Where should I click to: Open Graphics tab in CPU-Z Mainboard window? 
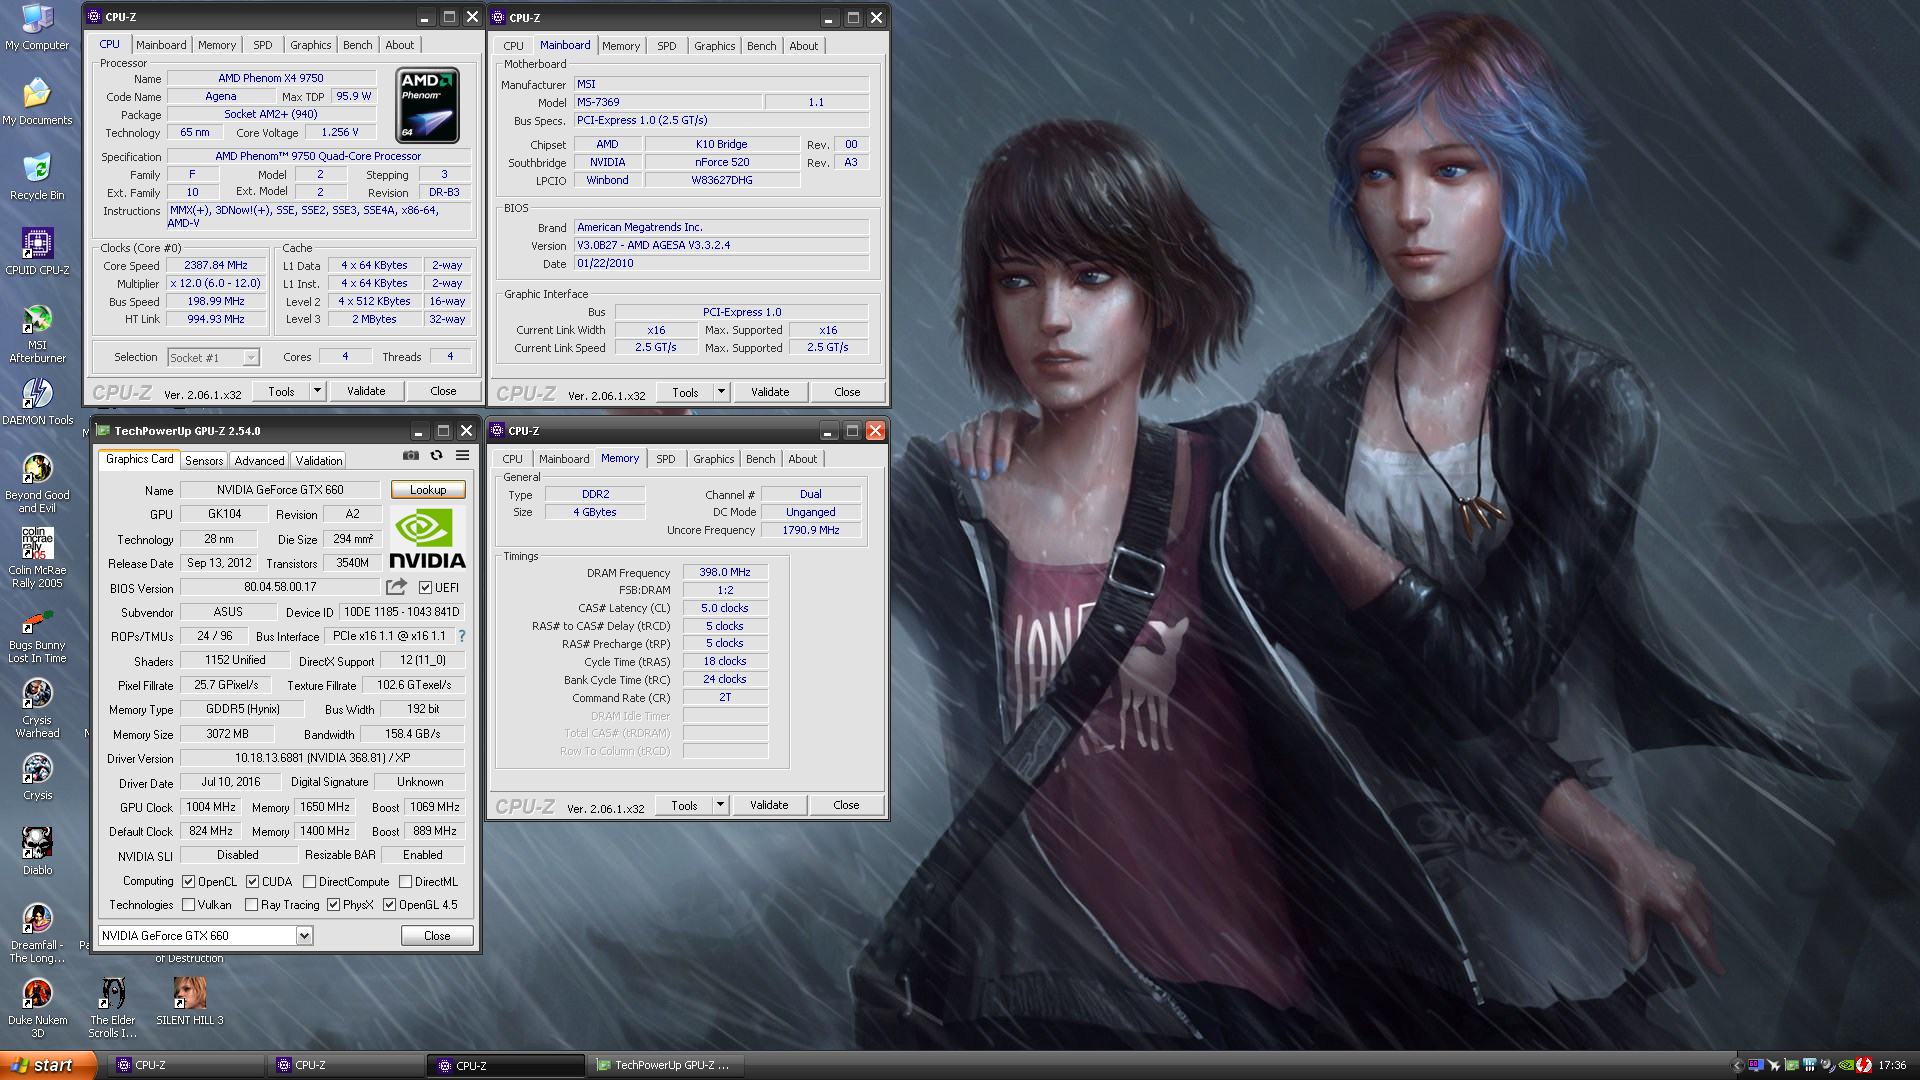[x=714, y=46]
